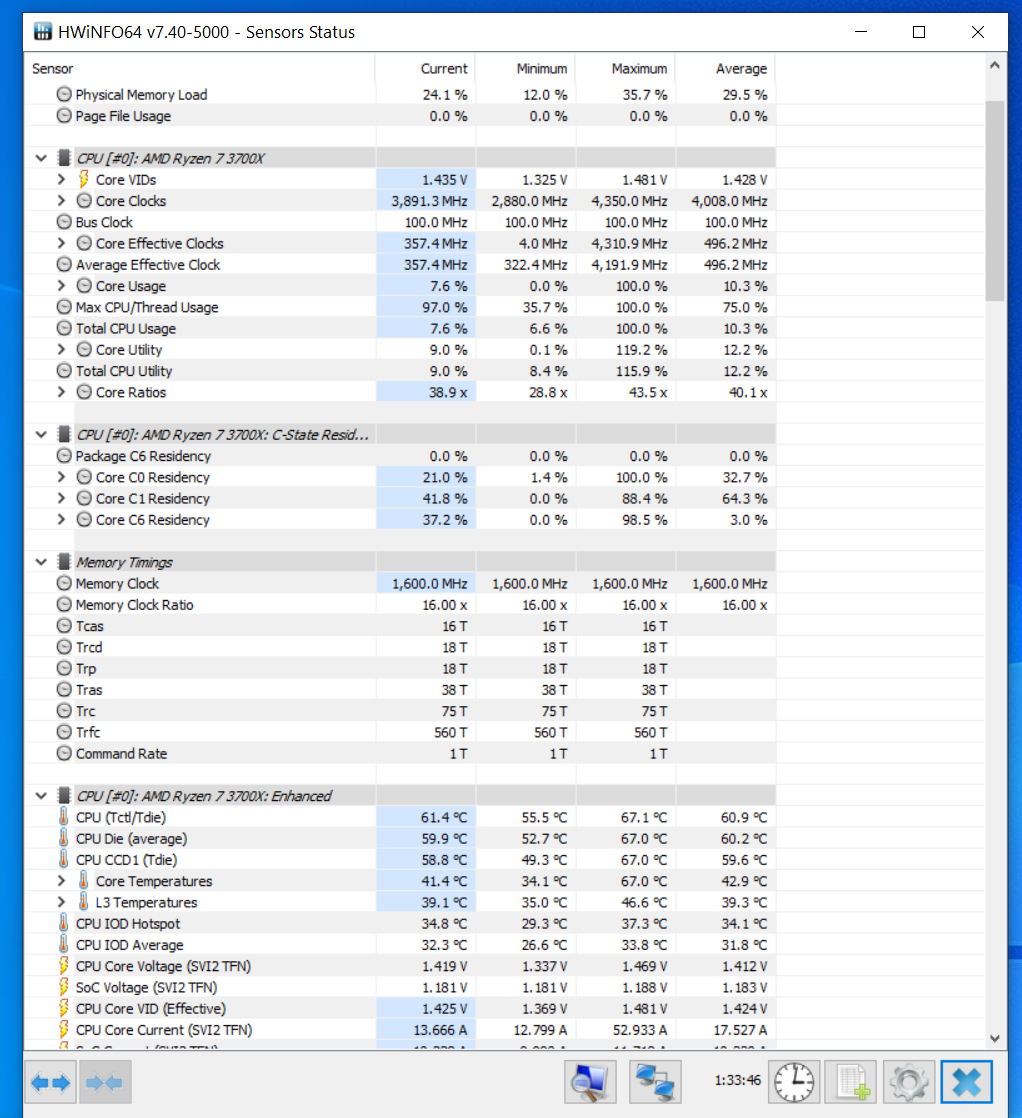
Task: Click the SoC Voltage lightning icon
Action: pos(63,987)
